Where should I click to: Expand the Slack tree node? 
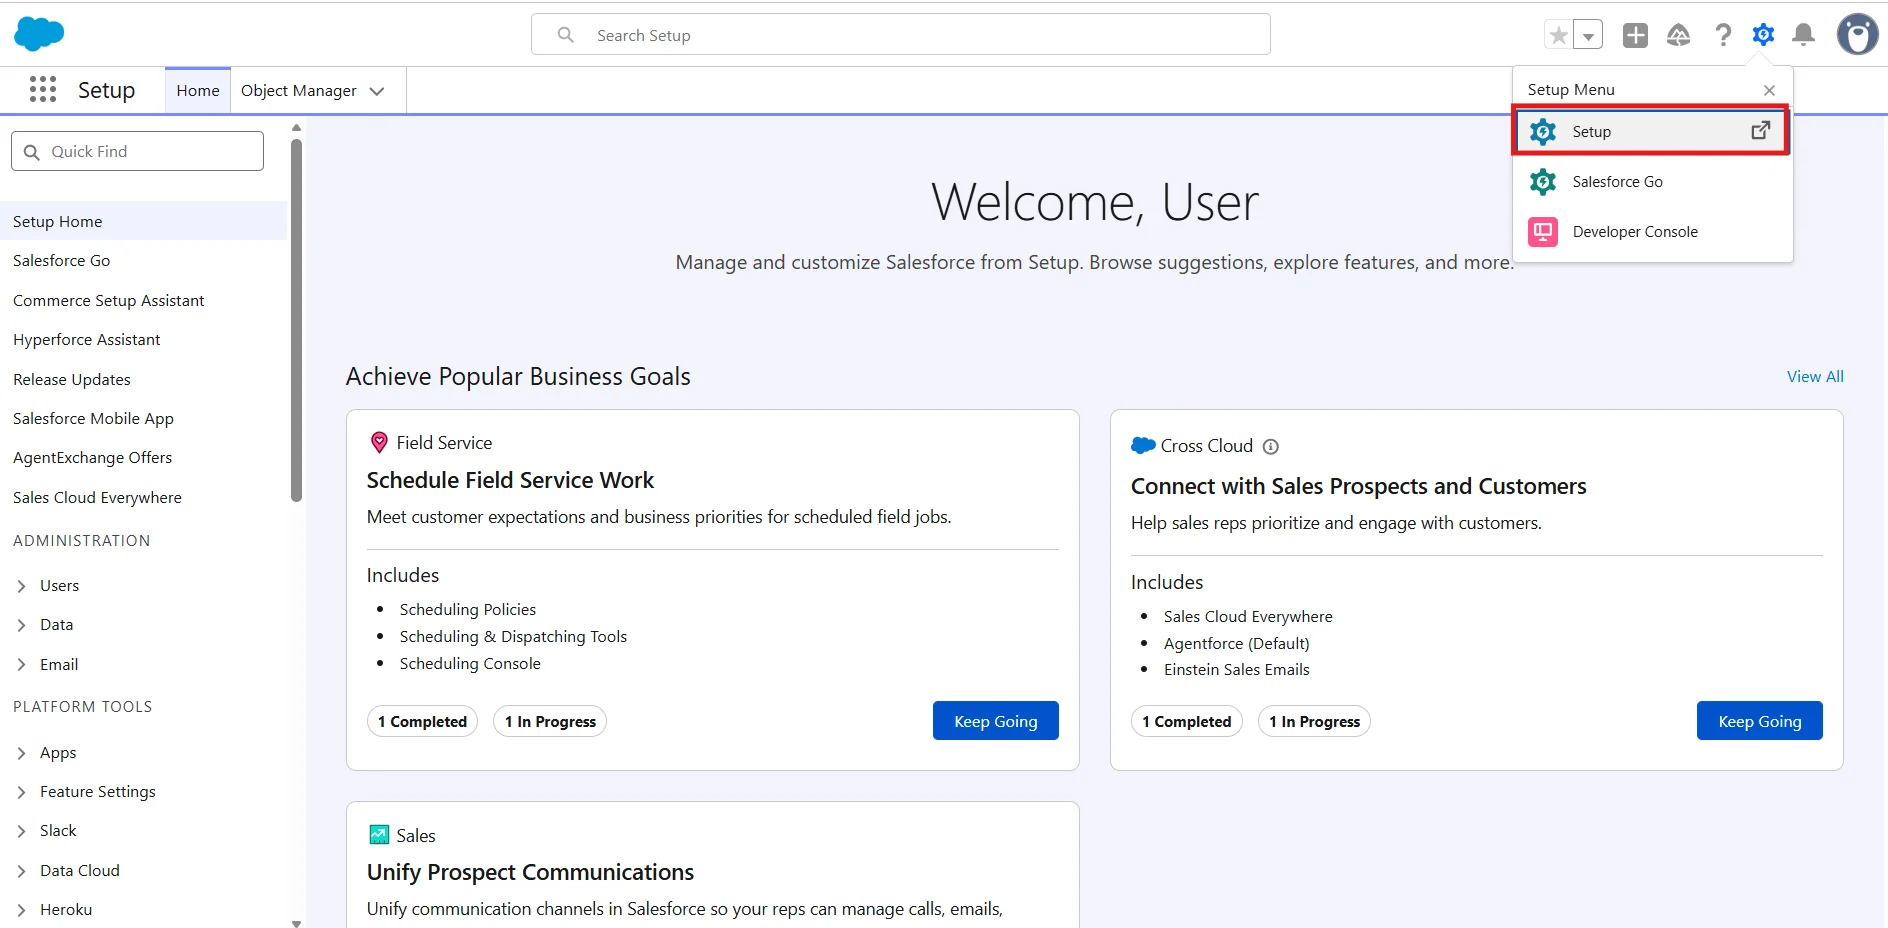[21, 831]
